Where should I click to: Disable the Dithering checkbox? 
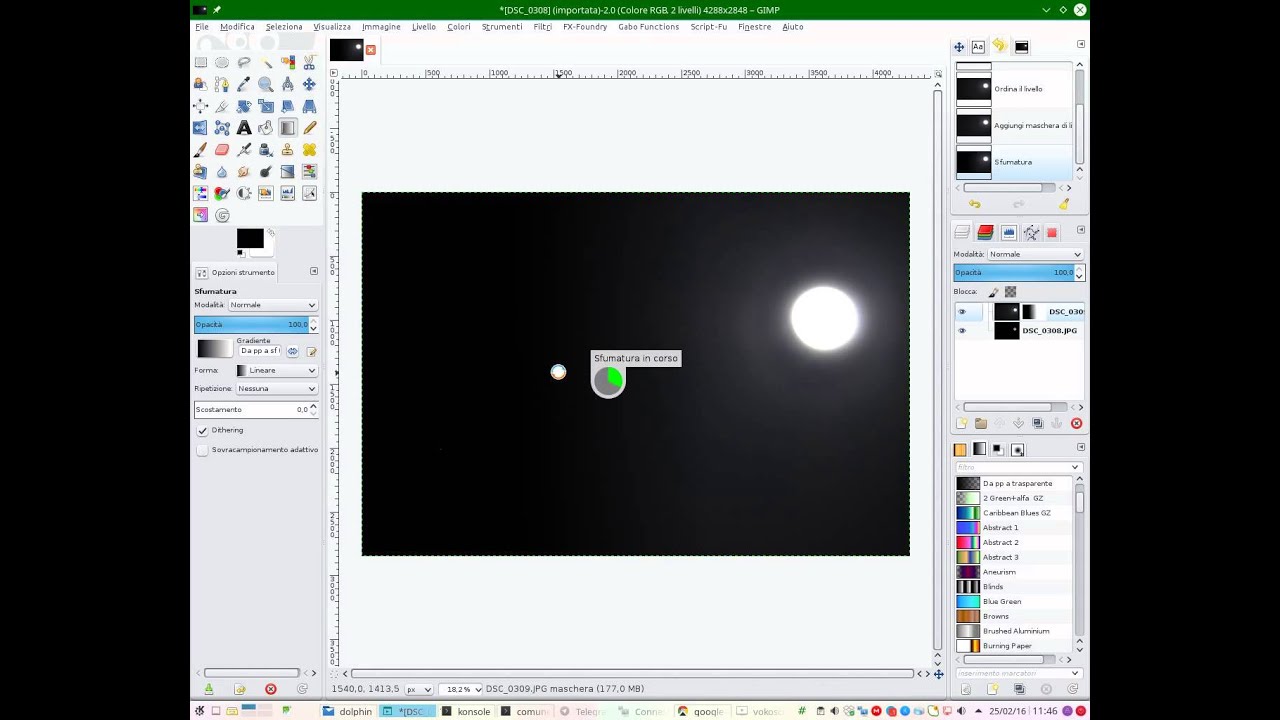click(x=202, y=430)
